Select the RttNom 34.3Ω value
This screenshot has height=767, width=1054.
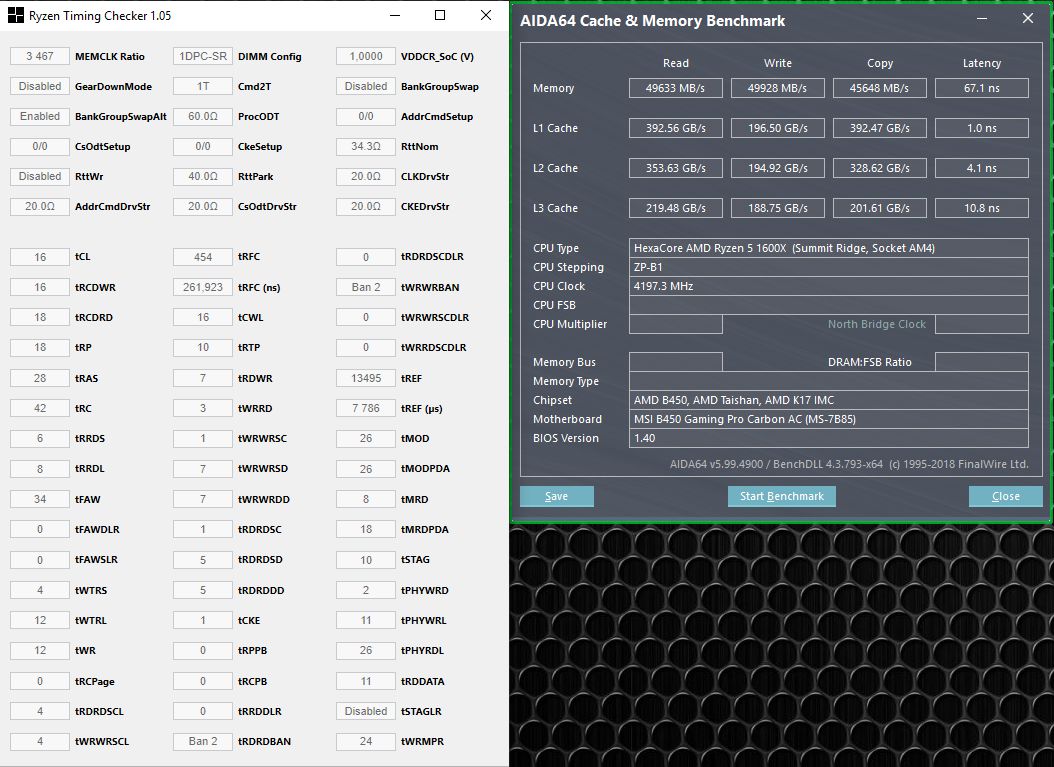[366, 146]
